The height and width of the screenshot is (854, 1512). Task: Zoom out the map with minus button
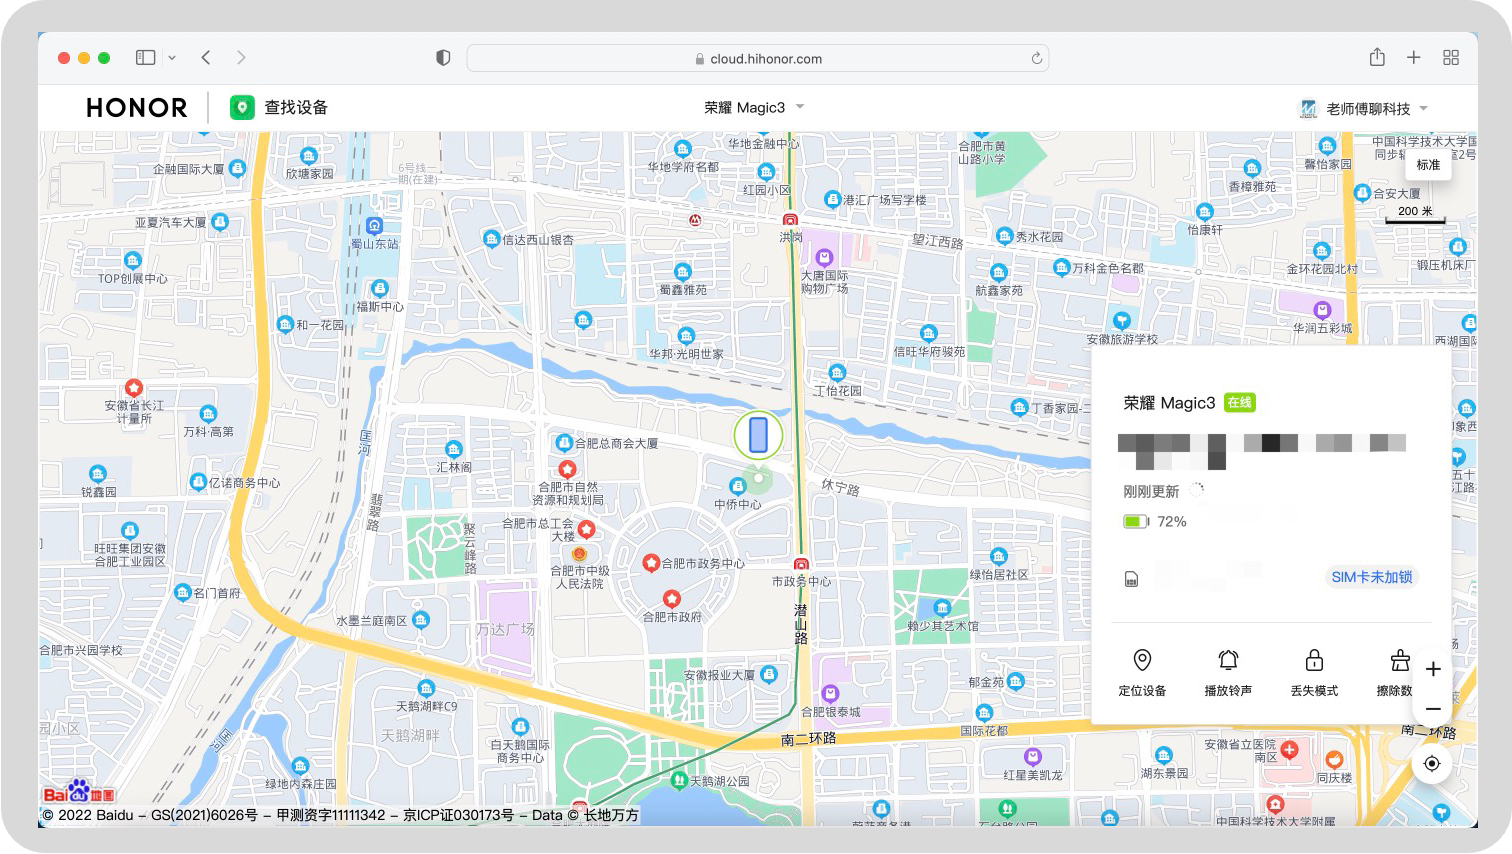(1433, 709)
